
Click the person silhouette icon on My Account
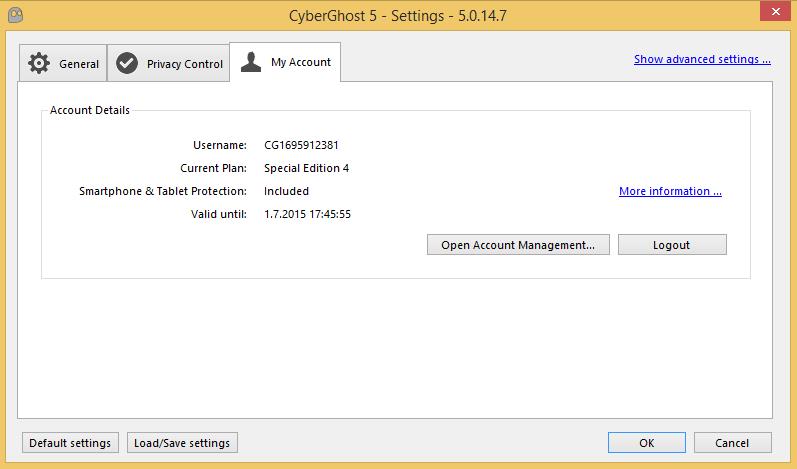click(x=251, y=62)
